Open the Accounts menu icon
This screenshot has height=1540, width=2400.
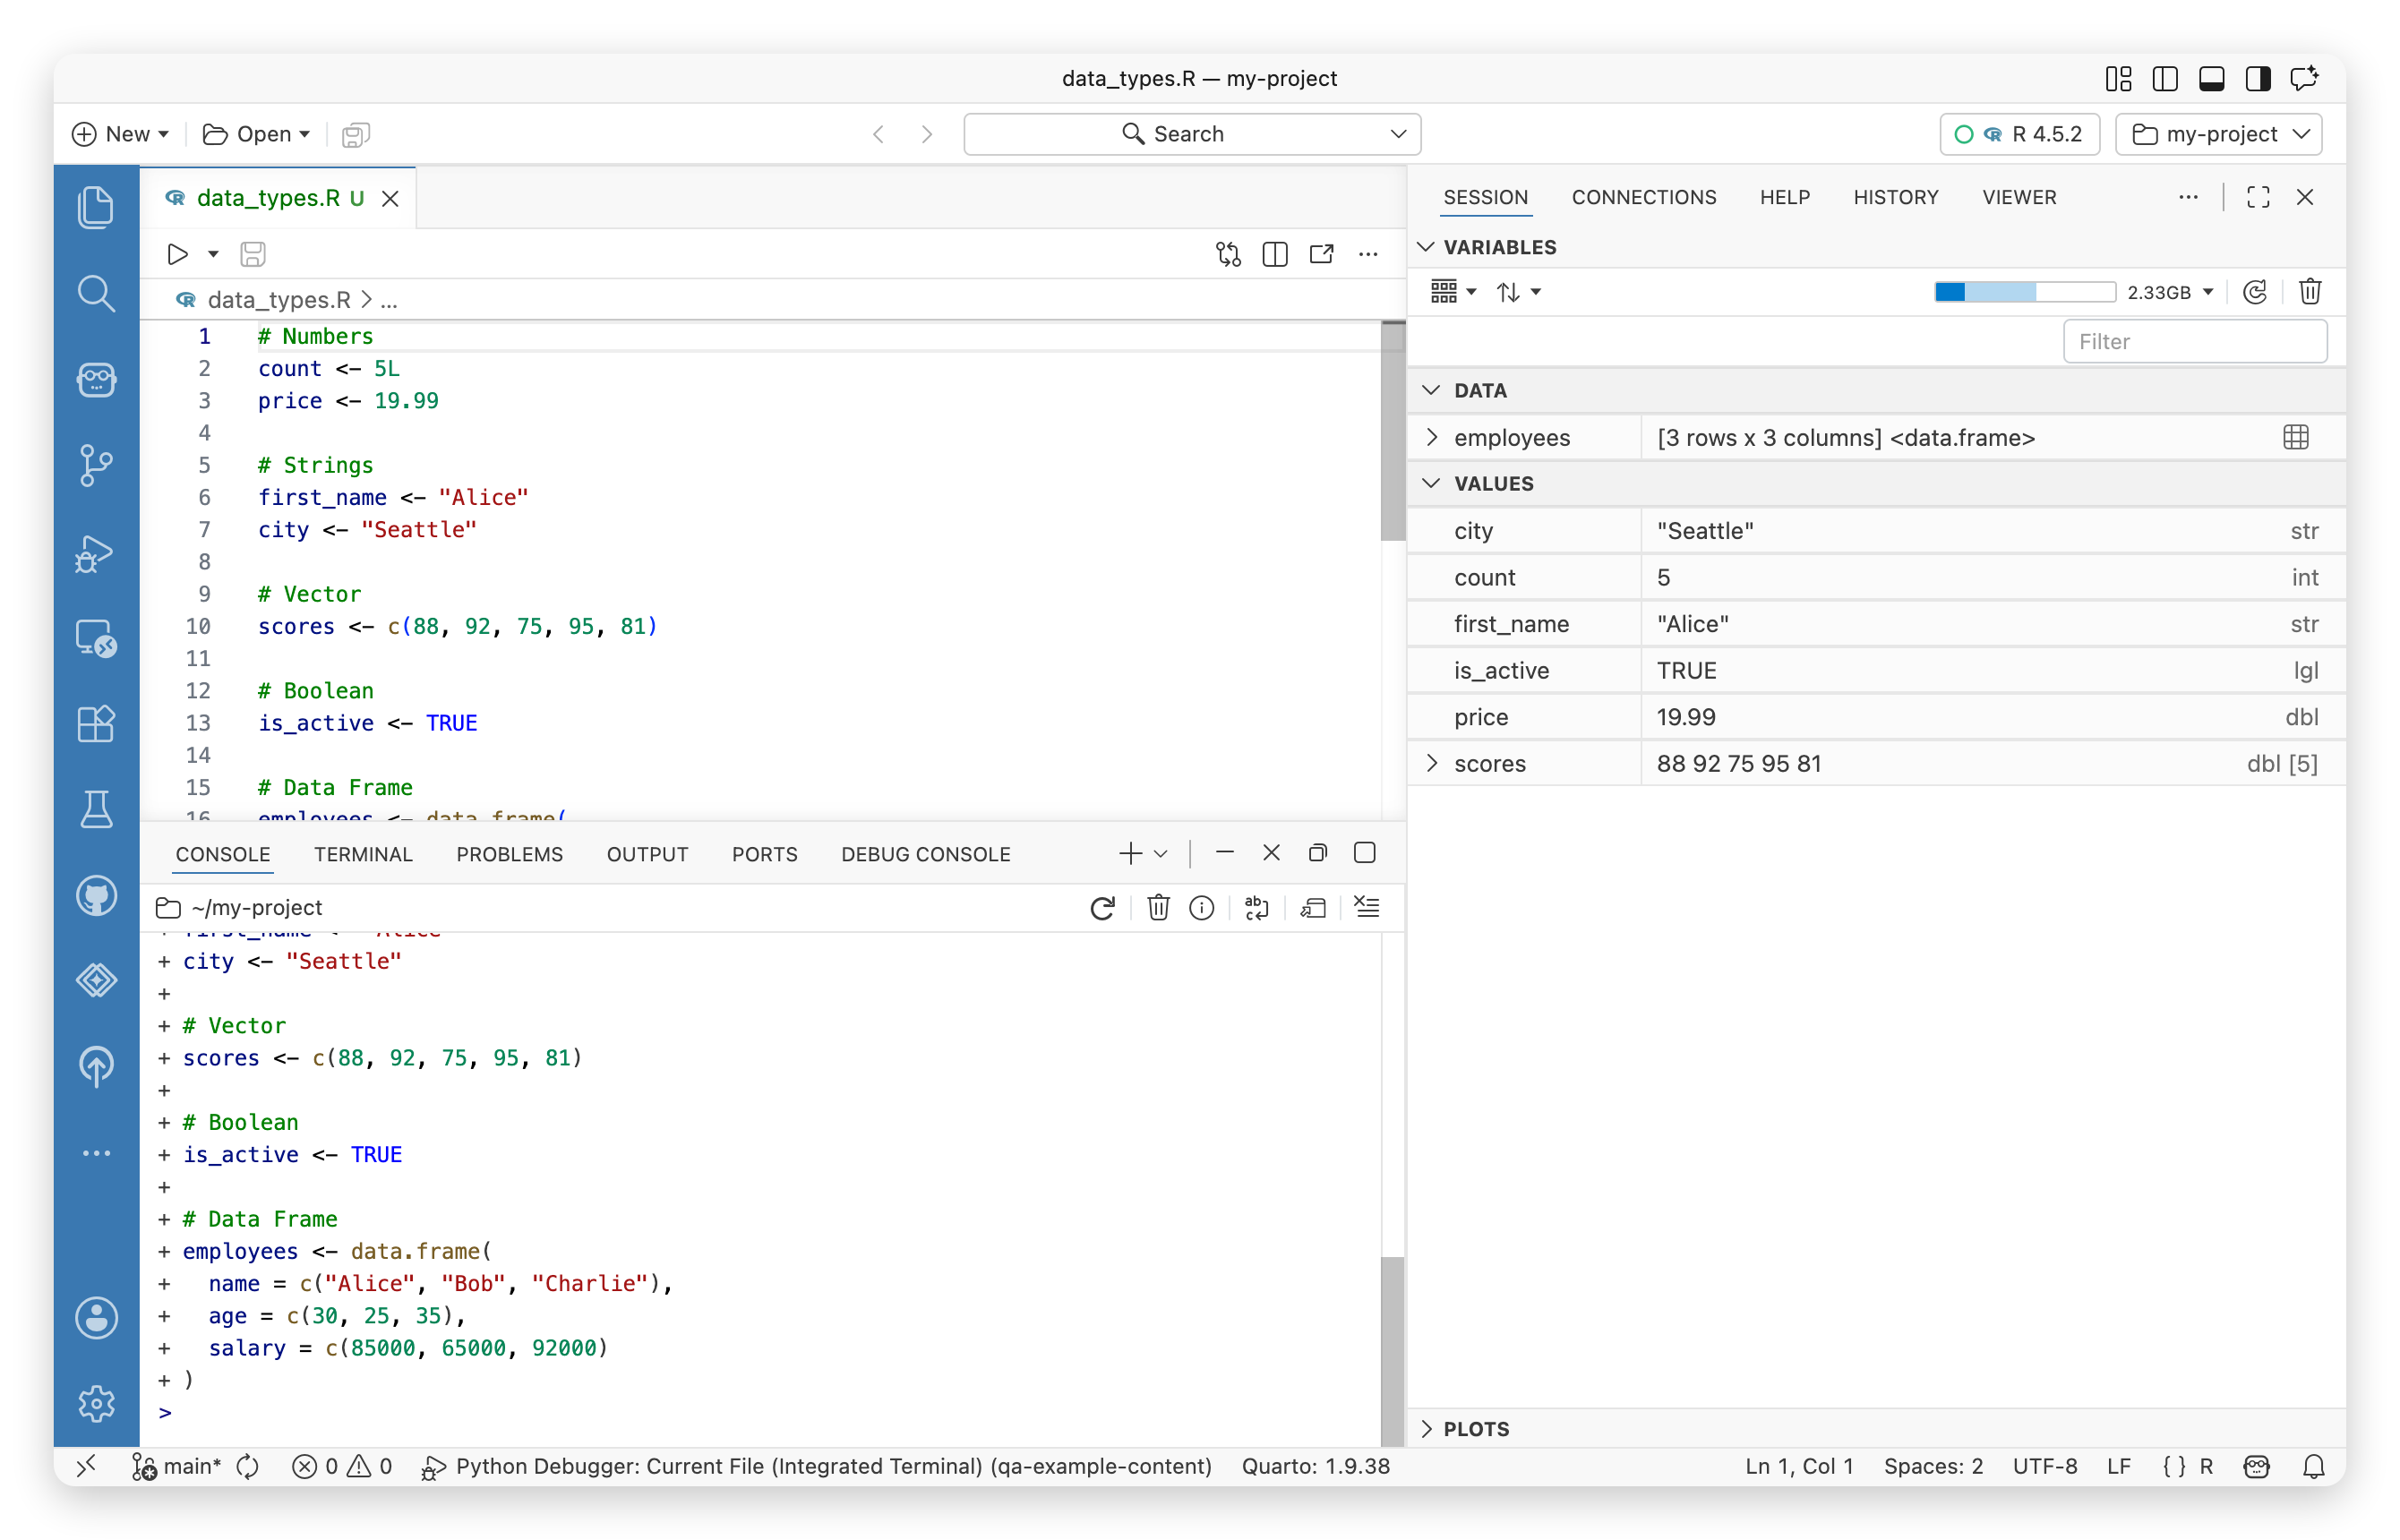pyautogui.click(x=96, y=1317)
